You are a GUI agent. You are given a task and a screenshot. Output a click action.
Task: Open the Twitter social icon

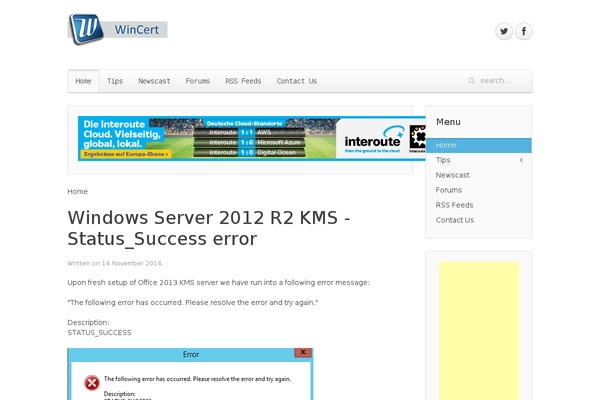(x=504, y=31)
